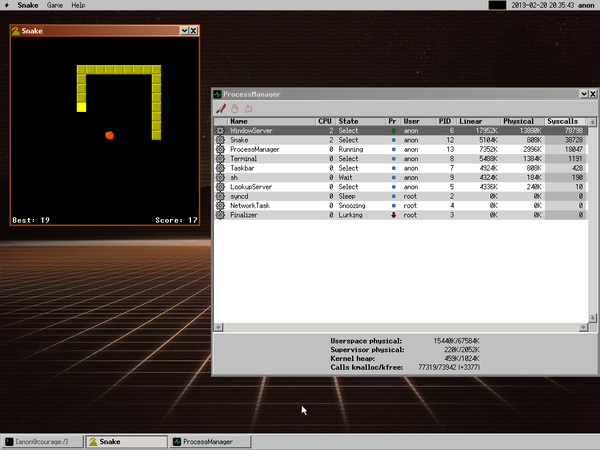Sort processes by User column header
The image size is (600, 450).
[x=418, y=121]
